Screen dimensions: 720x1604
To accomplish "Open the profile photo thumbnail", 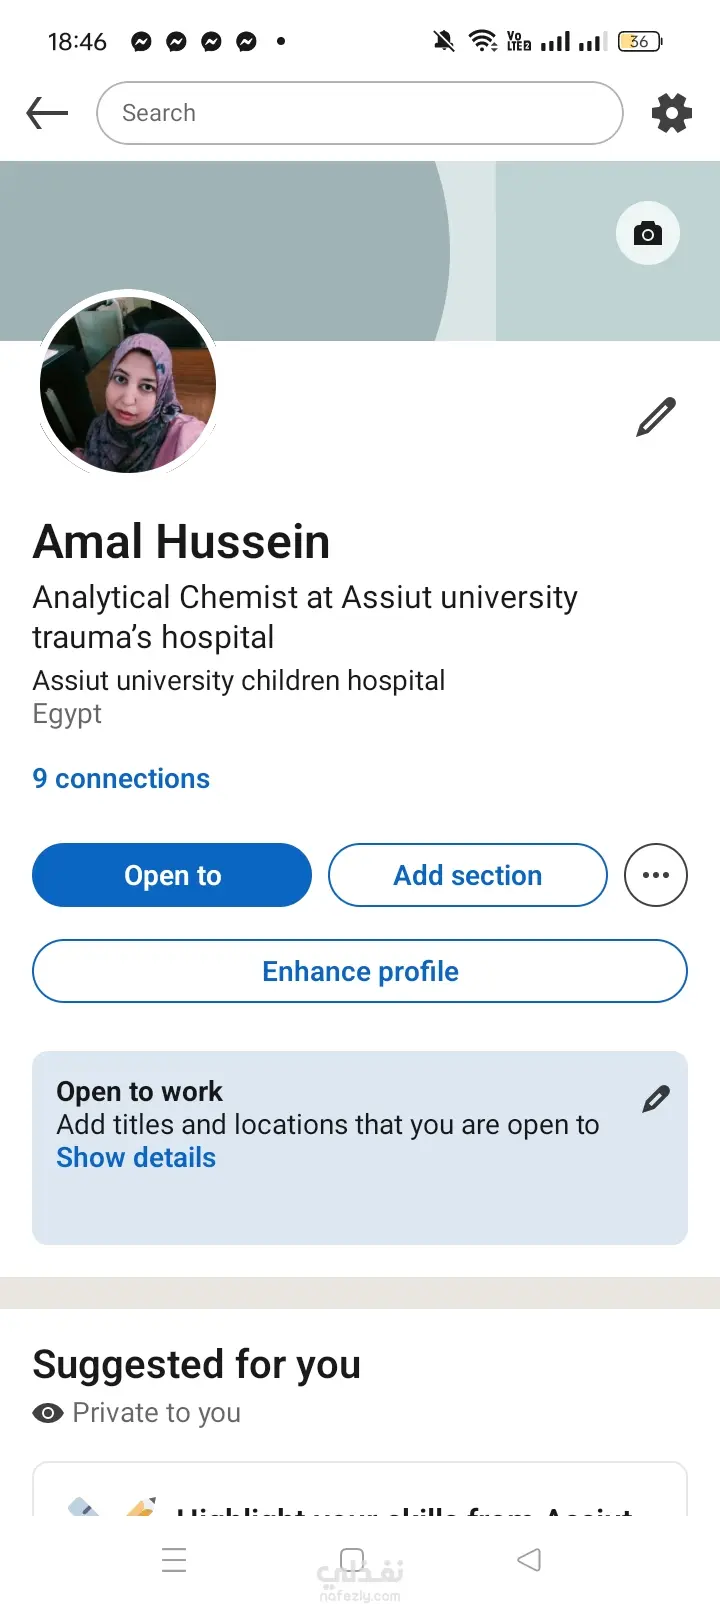I will pos(128,385).
